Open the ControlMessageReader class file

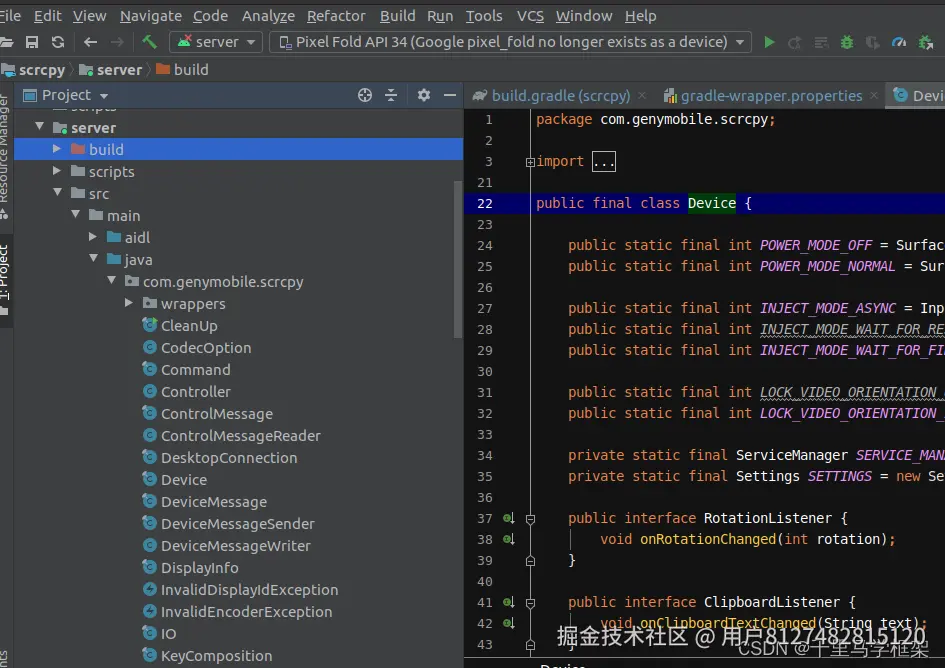(240, 436)
